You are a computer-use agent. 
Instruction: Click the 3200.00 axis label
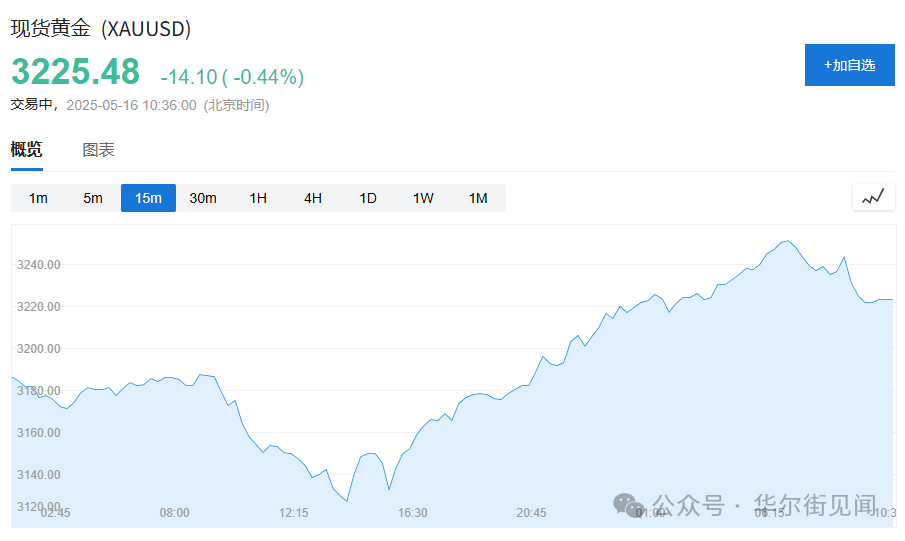point(39,349)
